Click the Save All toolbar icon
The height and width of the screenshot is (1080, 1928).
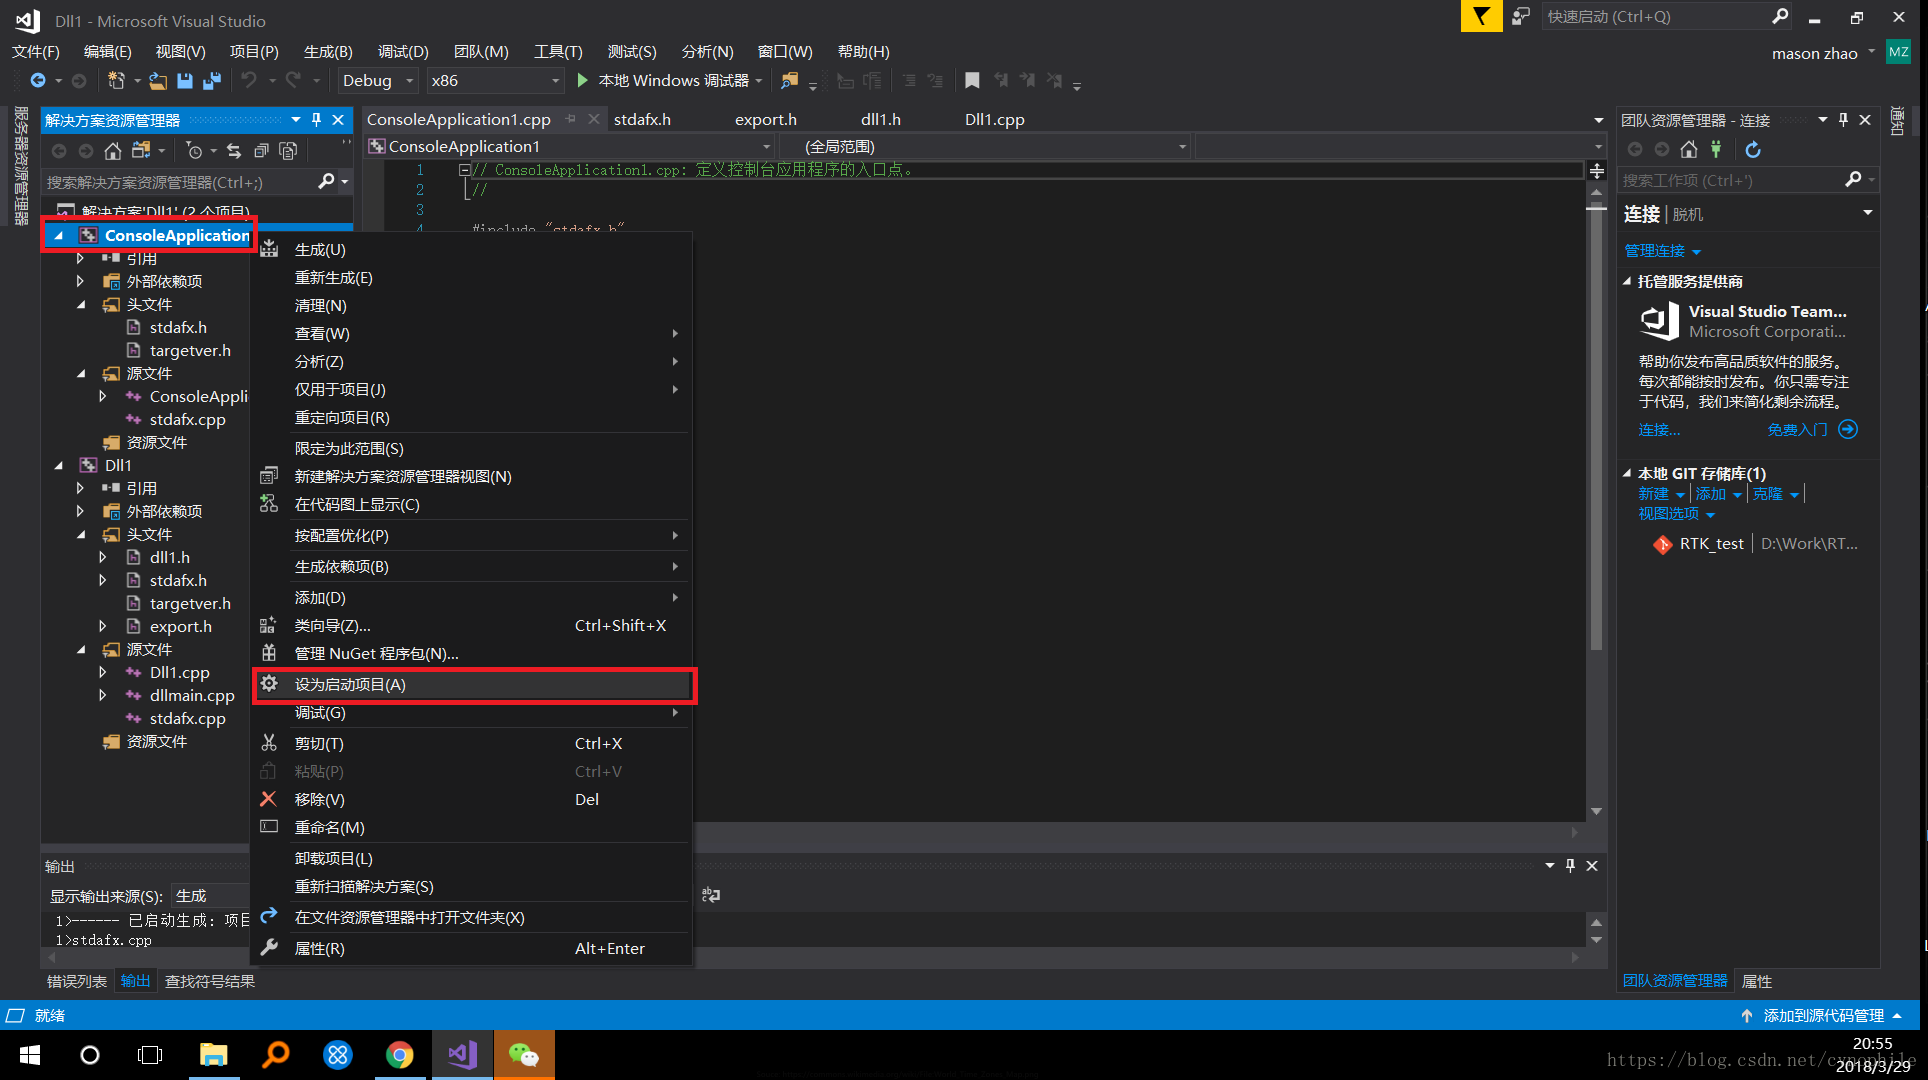(x=212, y=81)
